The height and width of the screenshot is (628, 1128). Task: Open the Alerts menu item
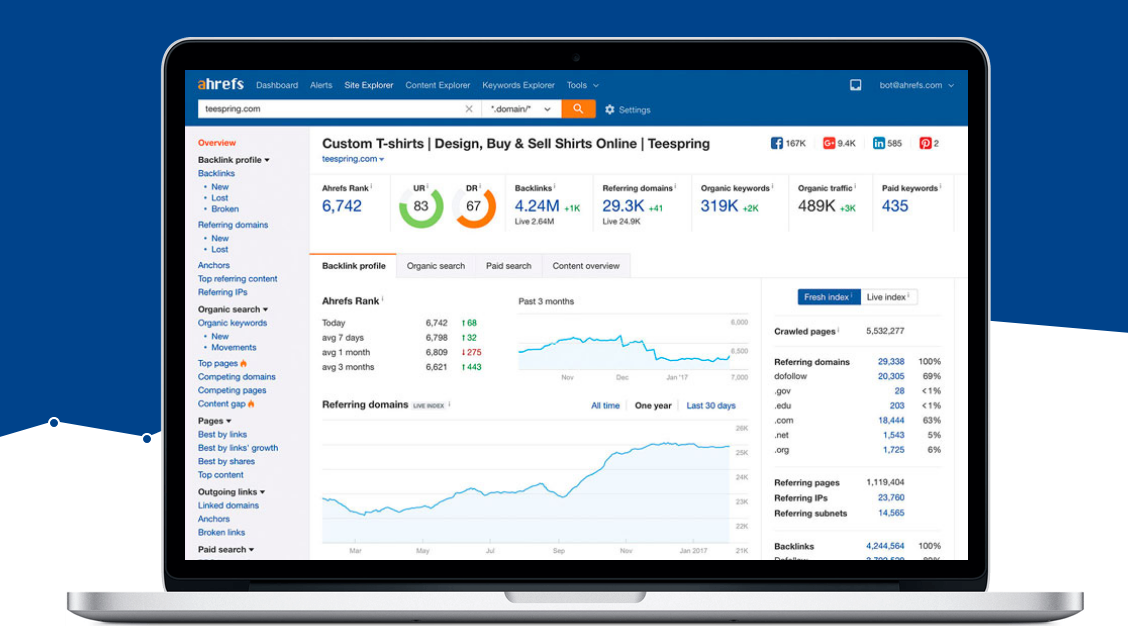coord(321,85)
